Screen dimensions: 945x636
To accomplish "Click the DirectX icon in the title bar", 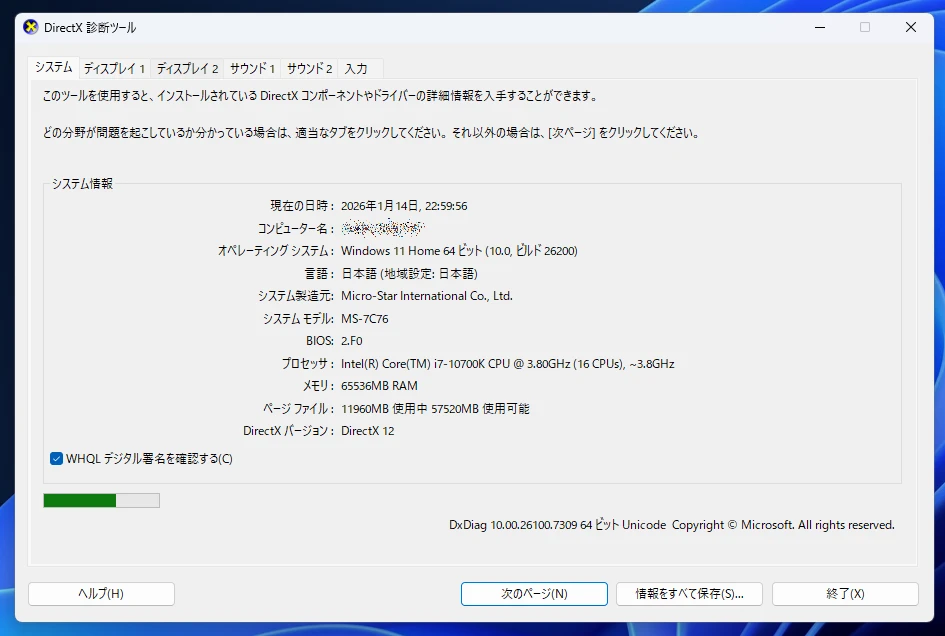I will click(31, 28).
